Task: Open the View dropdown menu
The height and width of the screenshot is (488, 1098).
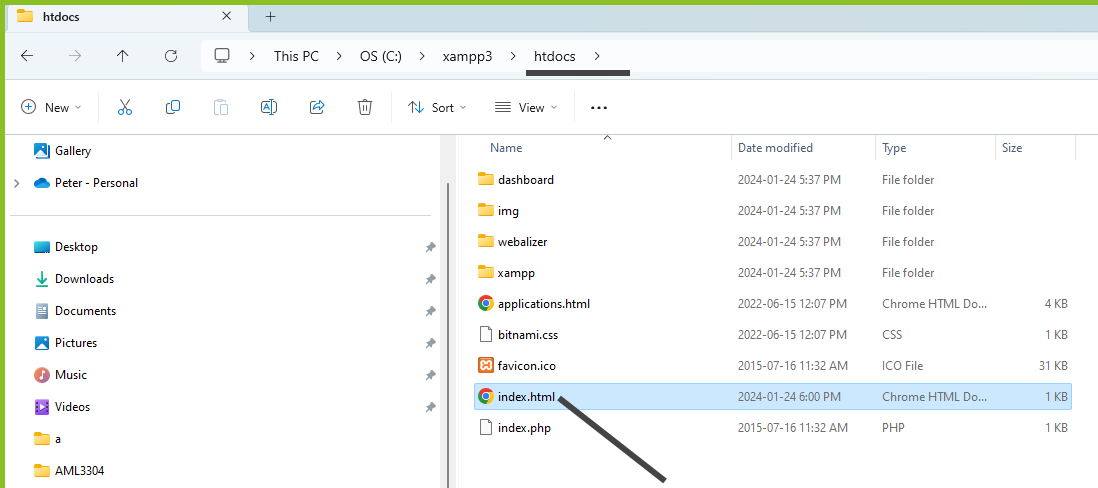Action: 526,107
